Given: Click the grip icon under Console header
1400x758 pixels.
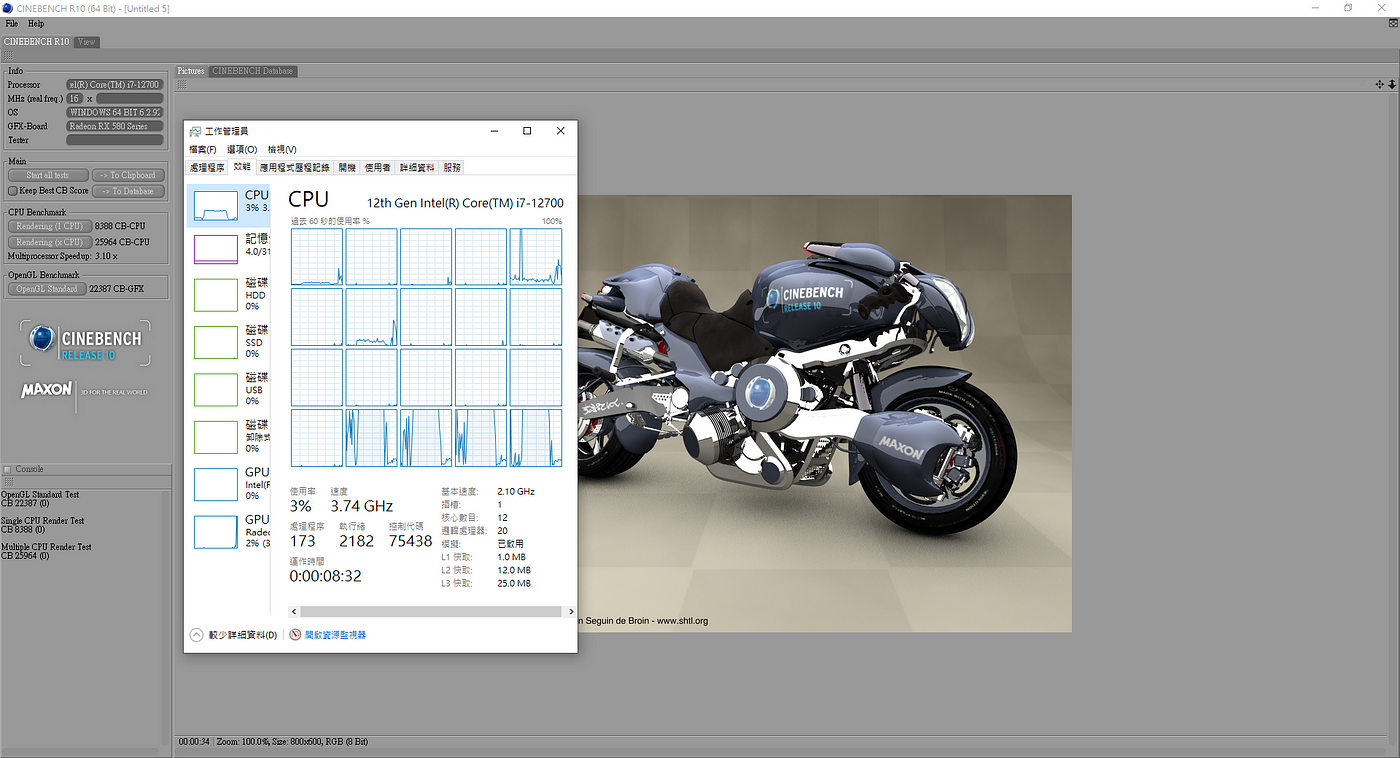Looking at the screenshot, I should [x=8, y=482].
